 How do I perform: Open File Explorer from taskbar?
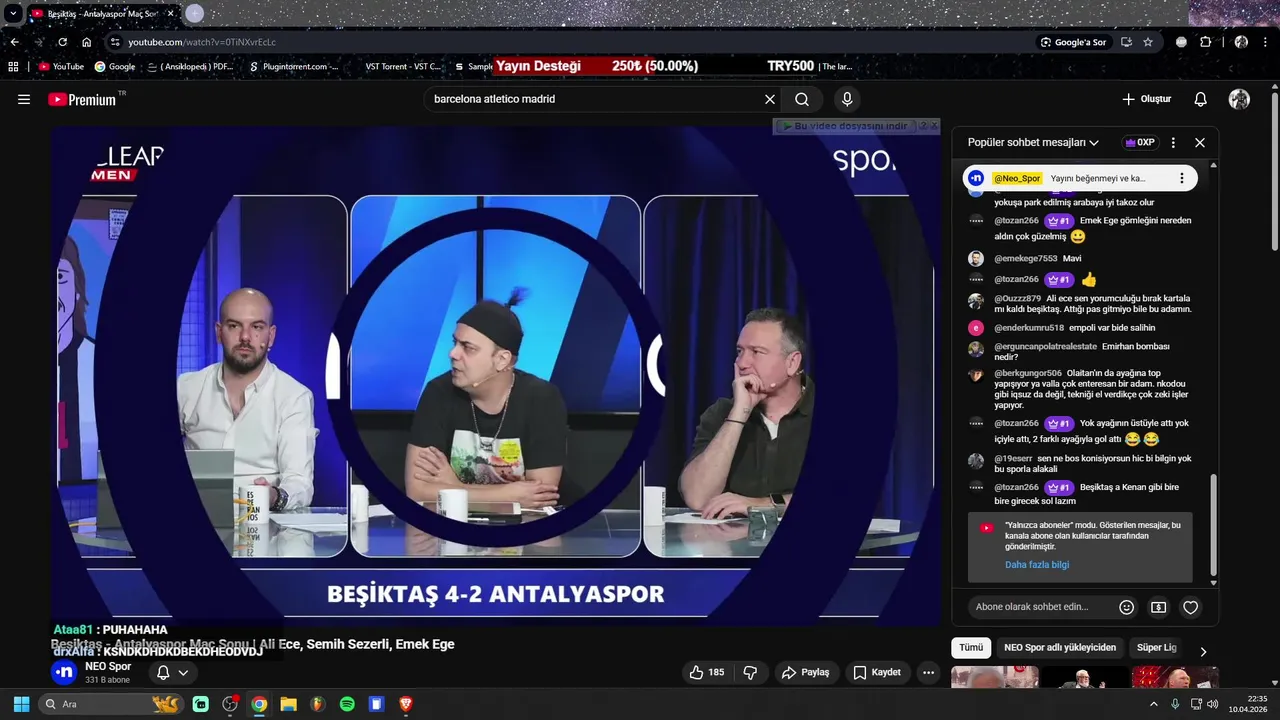[288, 704]
